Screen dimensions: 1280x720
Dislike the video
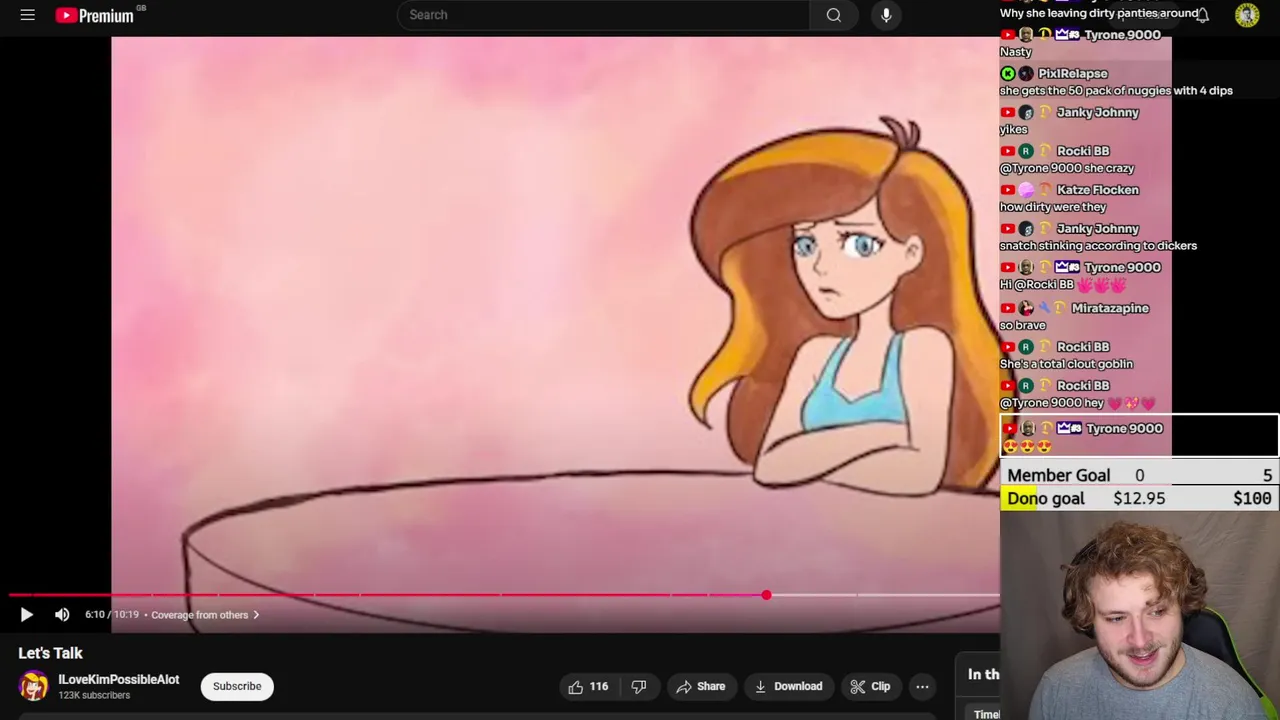coord(639,686)
